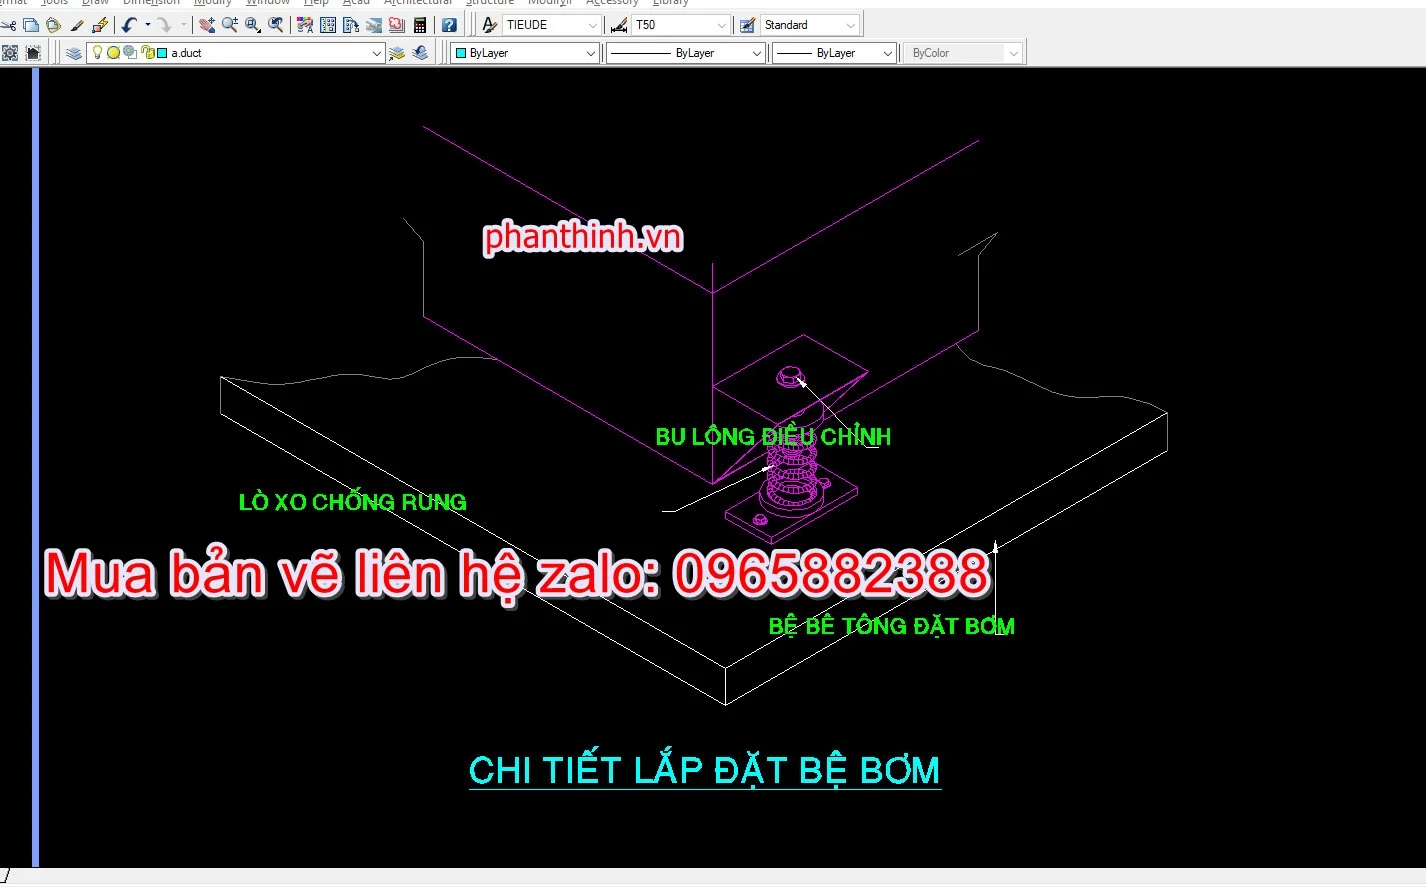Click the Undo arrow icon
The width and height of the screenshot is (1426, 887).
[129, 25]
